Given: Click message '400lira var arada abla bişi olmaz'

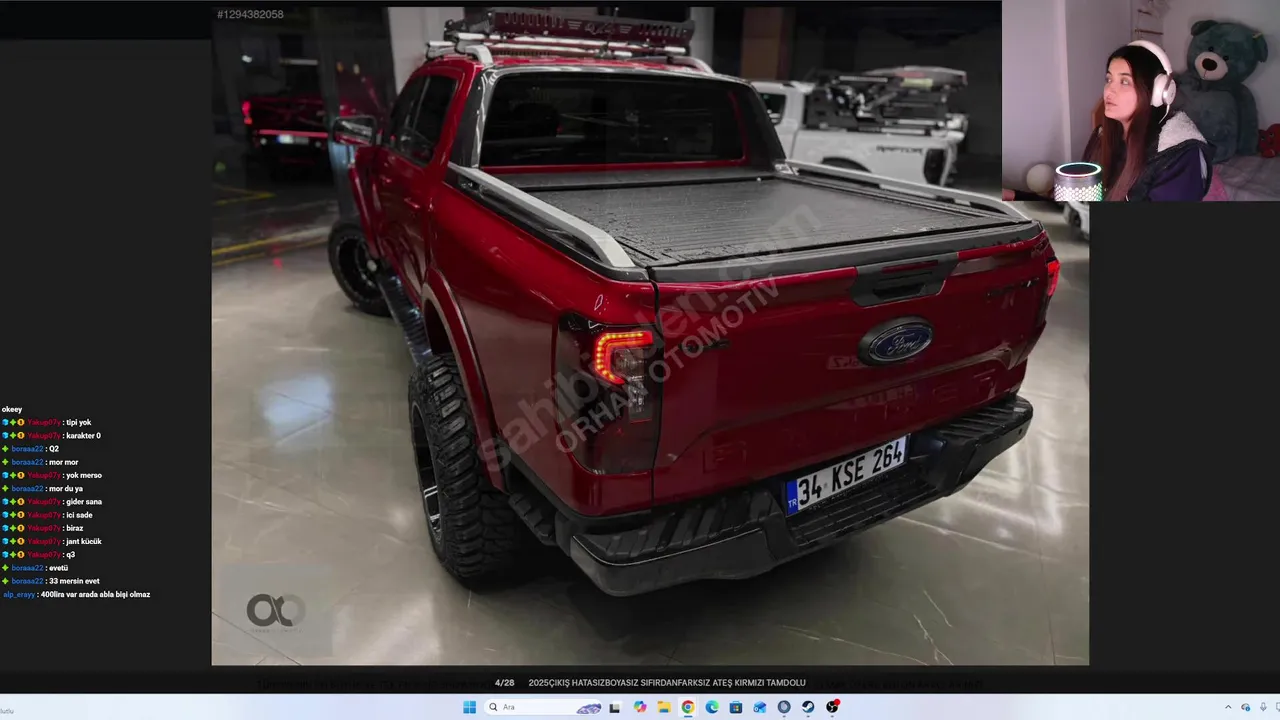Looking at the screenshot, I should tap(96, 595).
